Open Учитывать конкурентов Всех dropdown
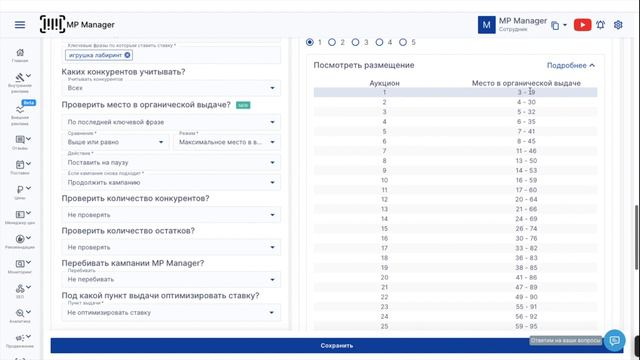640x360 pixels. 171,87
